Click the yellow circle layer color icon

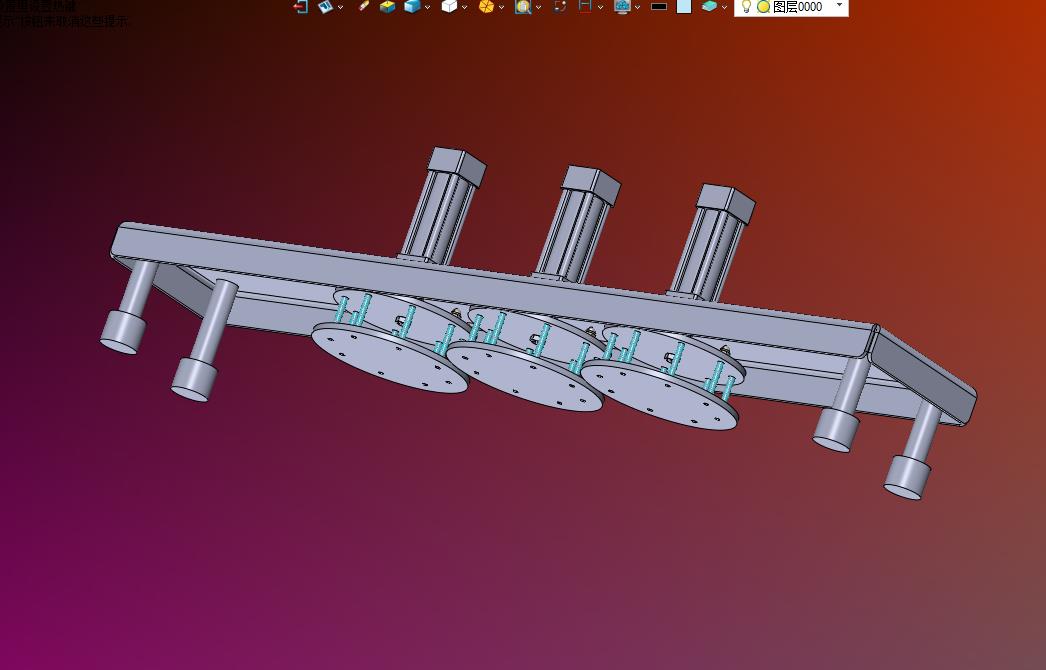(x=764, y=7)
